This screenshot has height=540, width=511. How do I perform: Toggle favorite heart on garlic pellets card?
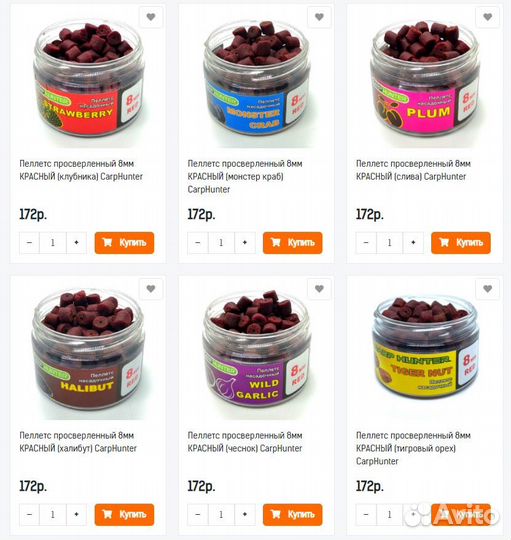coord(319,289)
